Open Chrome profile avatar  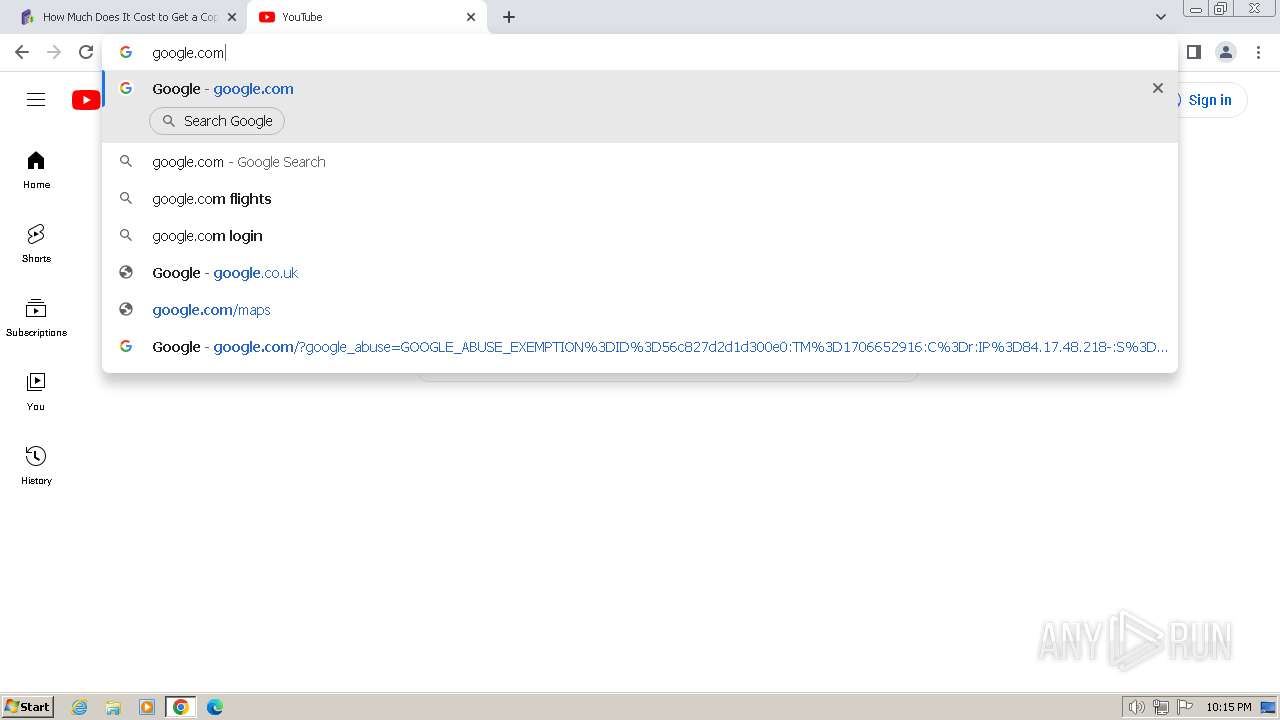[1225, 52]
